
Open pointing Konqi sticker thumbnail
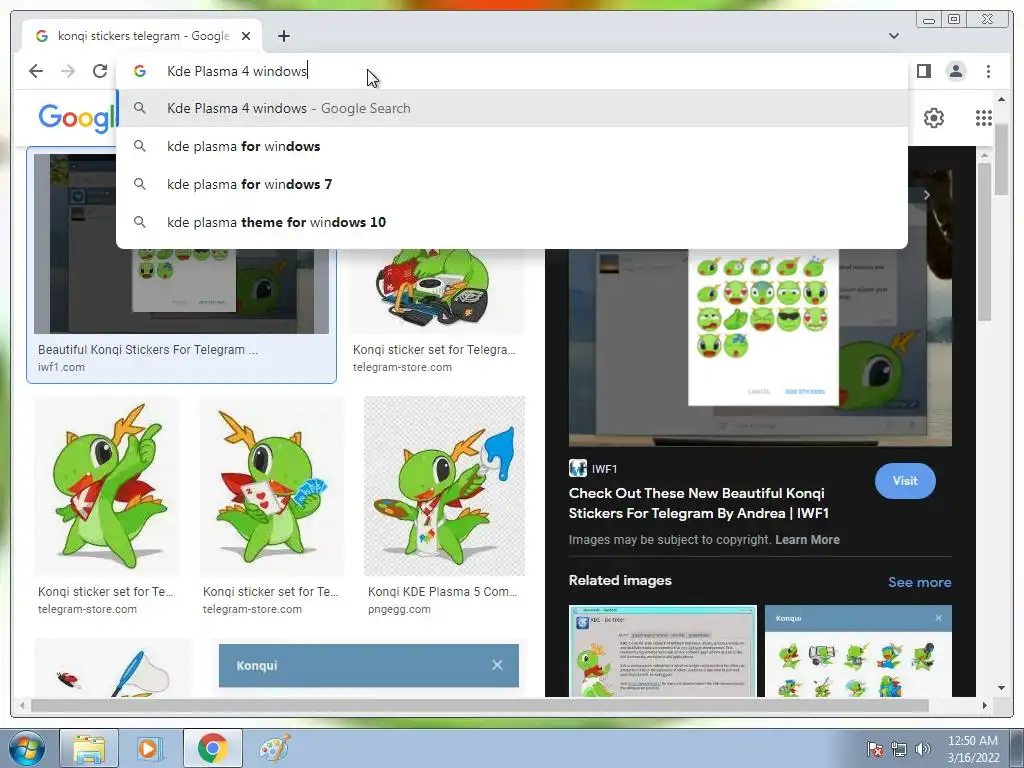(106, 486)
